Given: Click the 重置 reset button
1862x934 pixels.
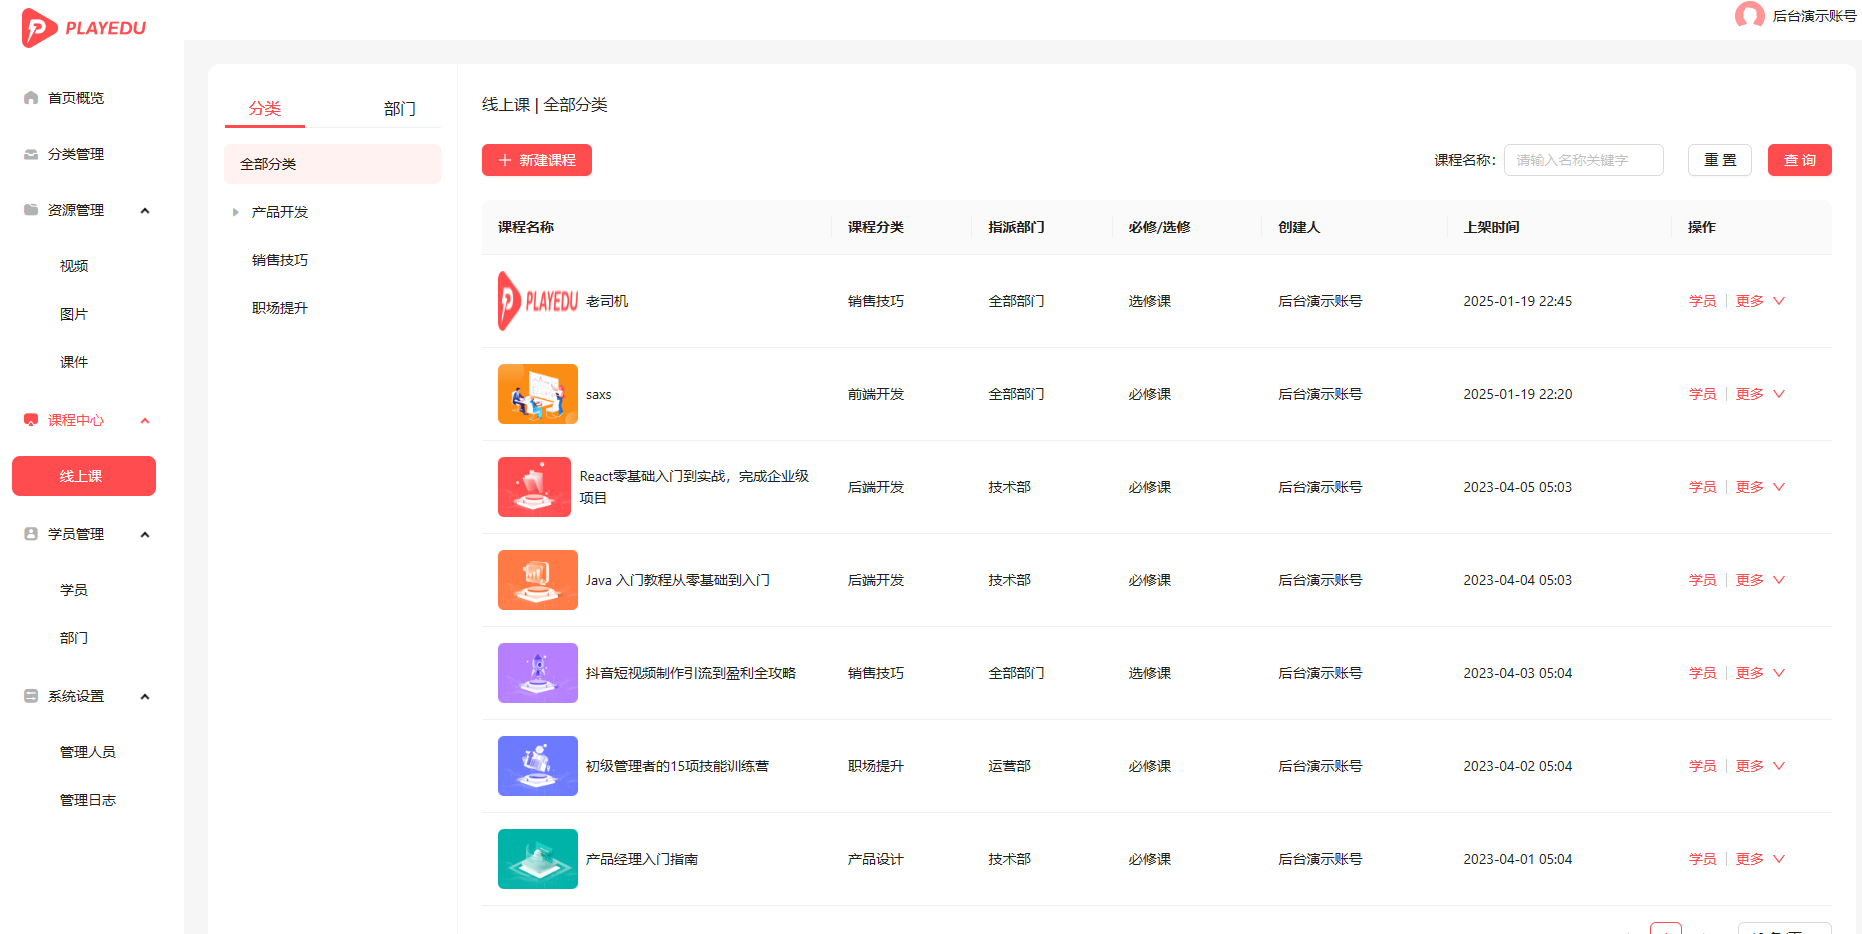Looking at the screenshot, I should (x=1719, y=160).
